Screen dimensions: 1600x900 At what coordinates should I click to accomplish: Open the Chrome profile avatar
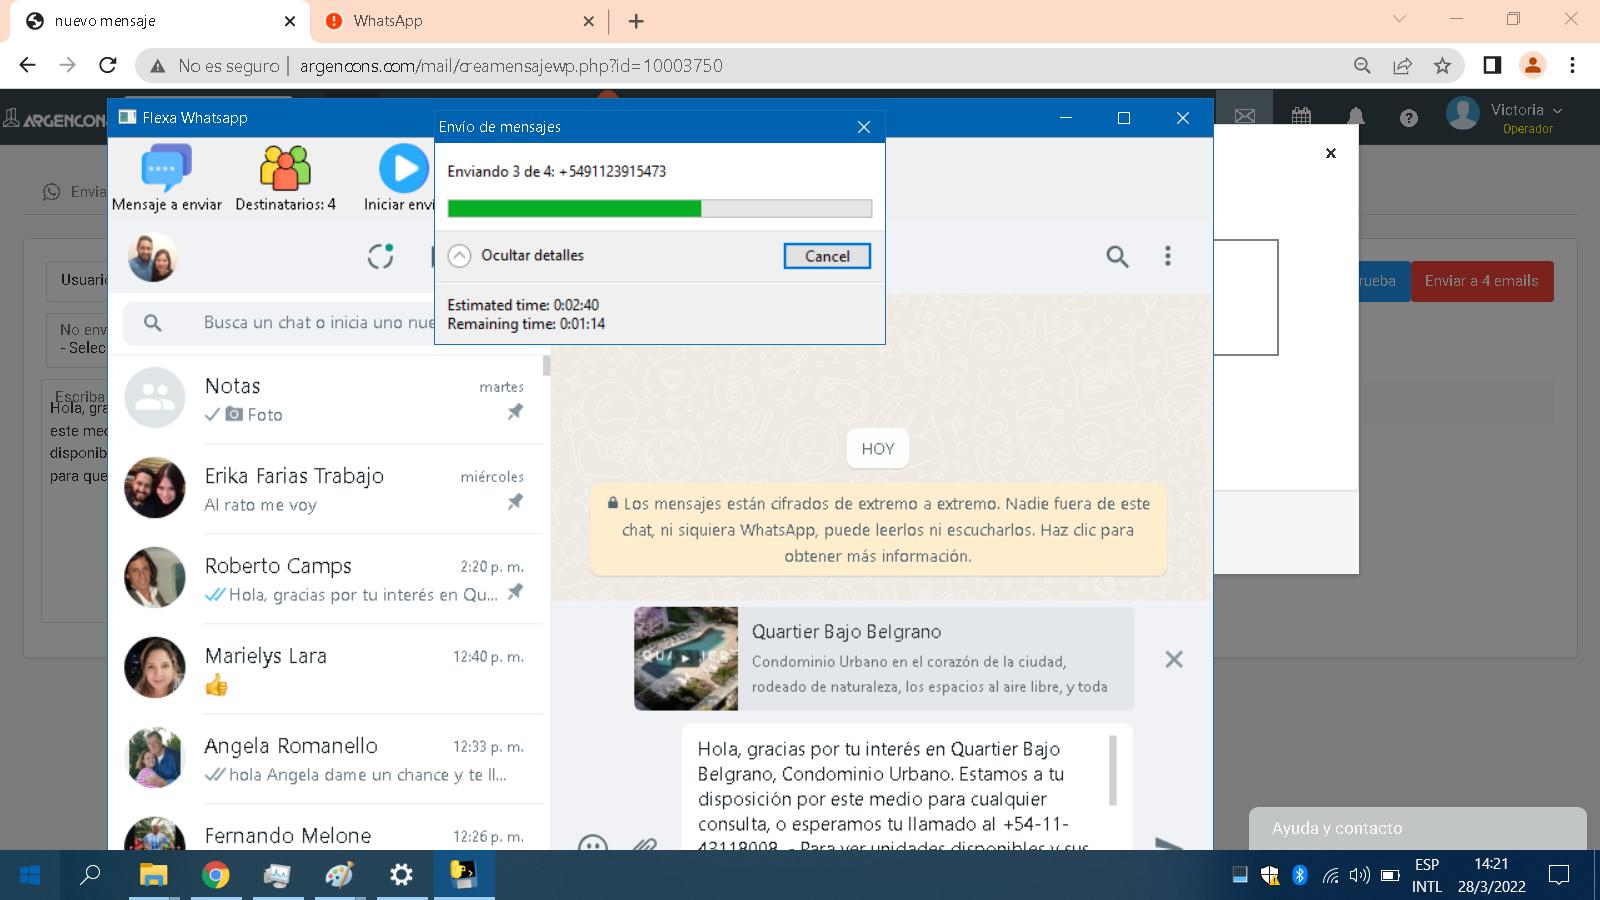(x=1532, y=65)
